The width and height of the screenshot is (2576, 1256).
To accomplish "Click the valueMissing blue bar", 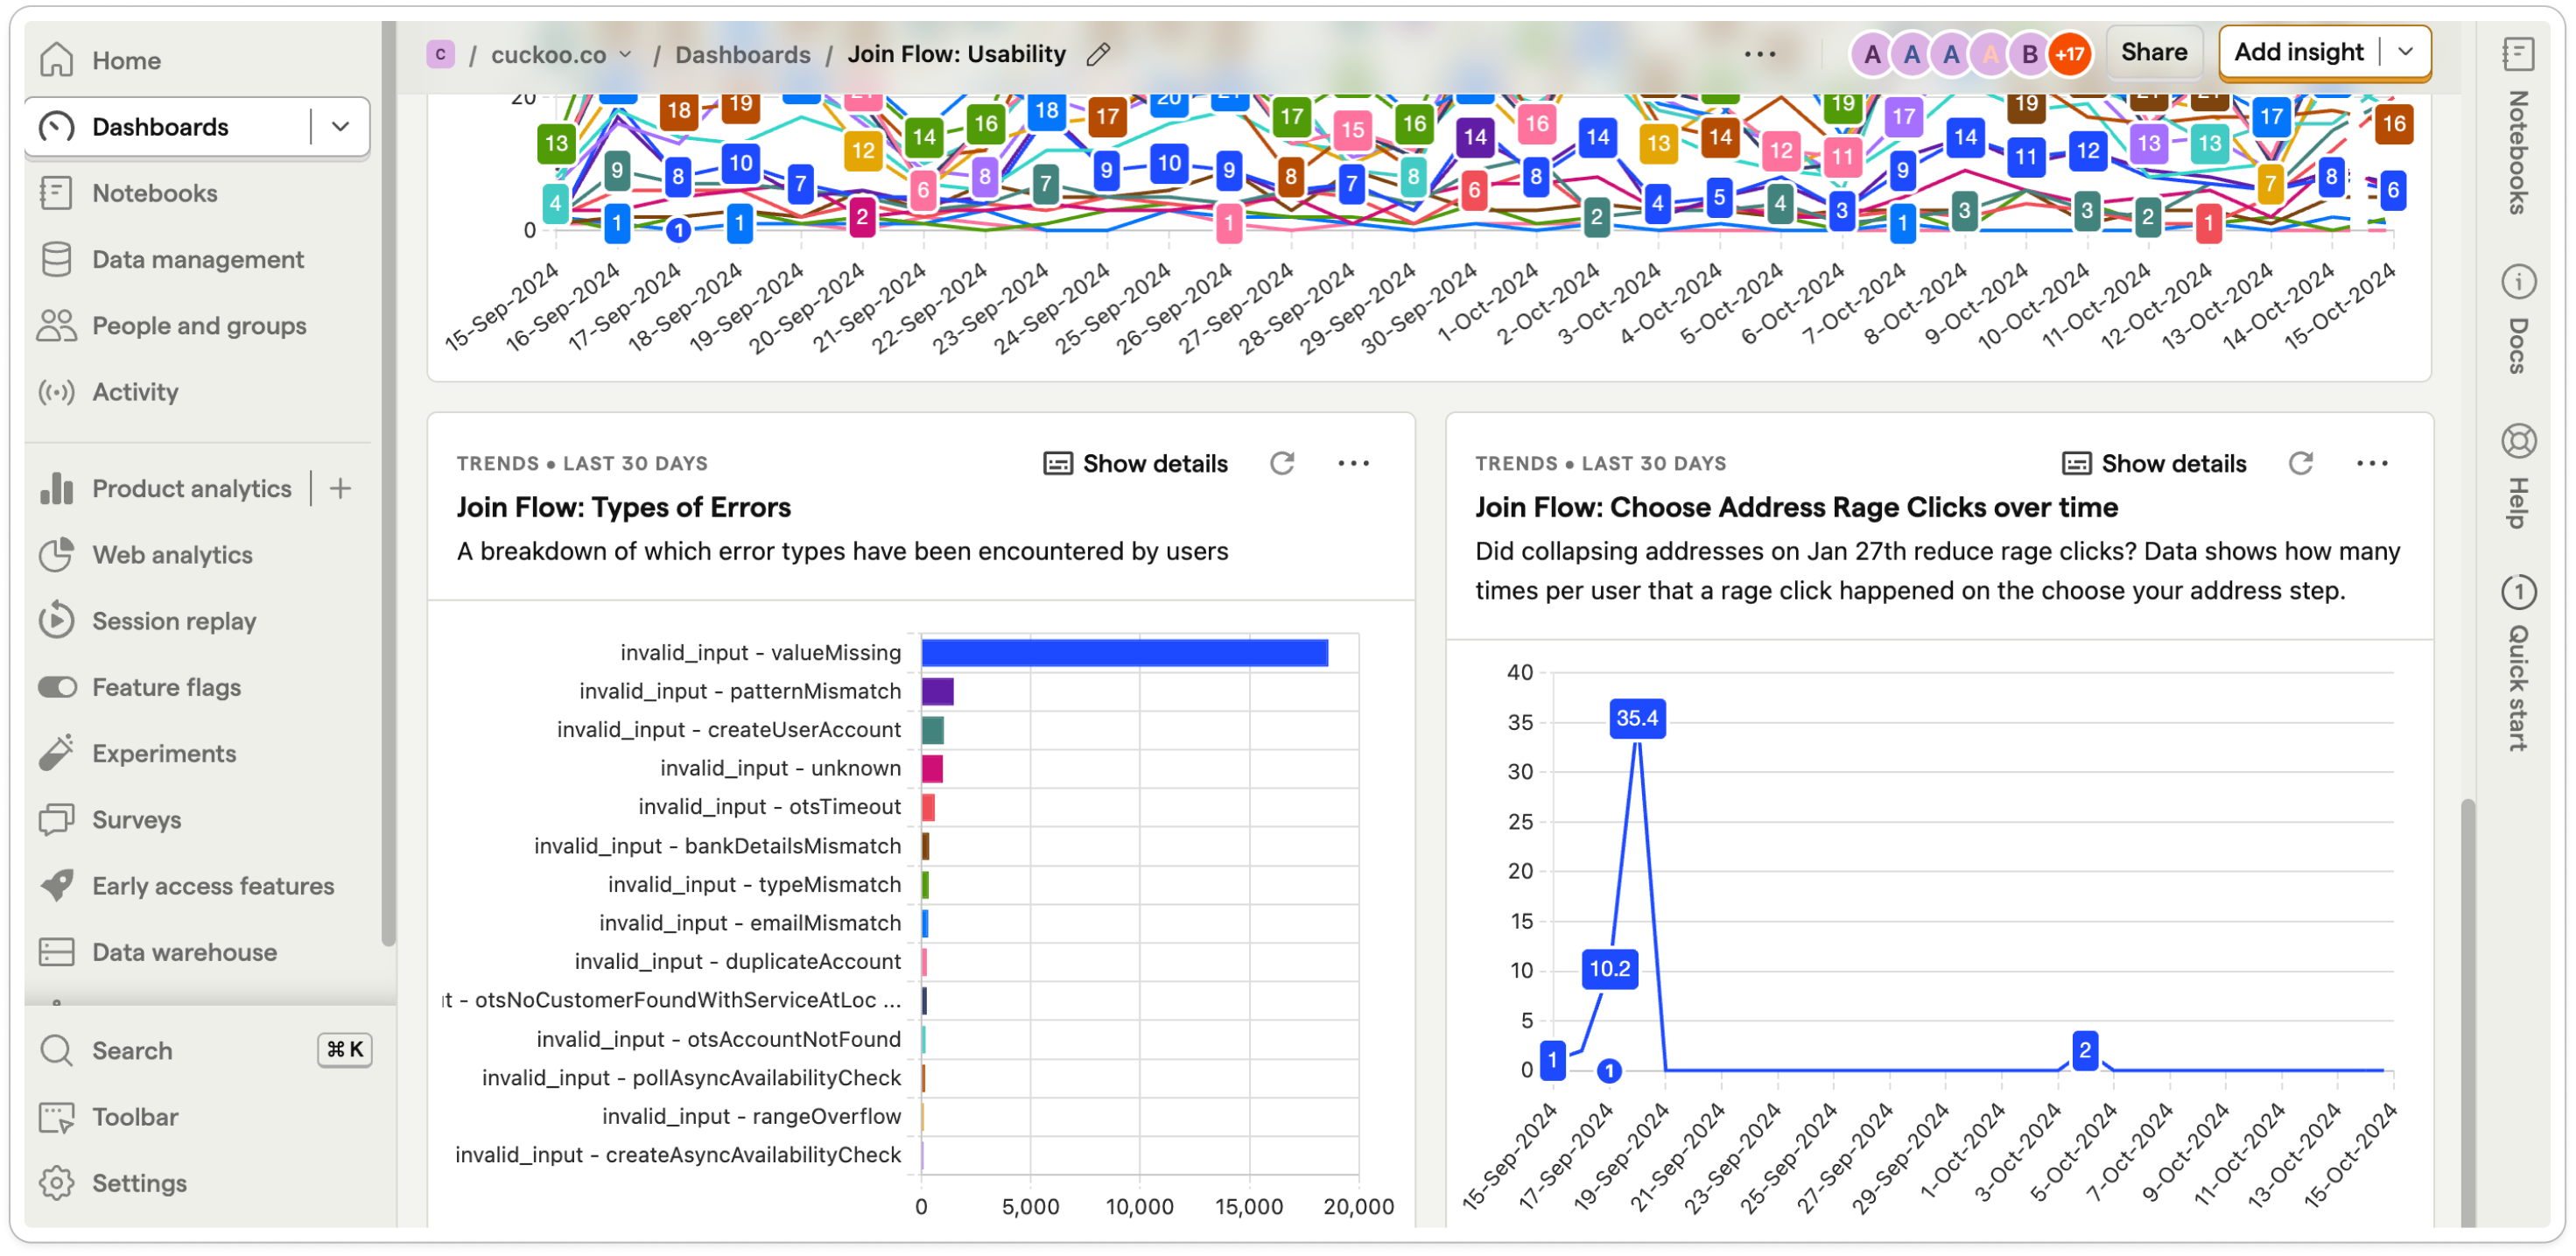I will coord(1124,653).
